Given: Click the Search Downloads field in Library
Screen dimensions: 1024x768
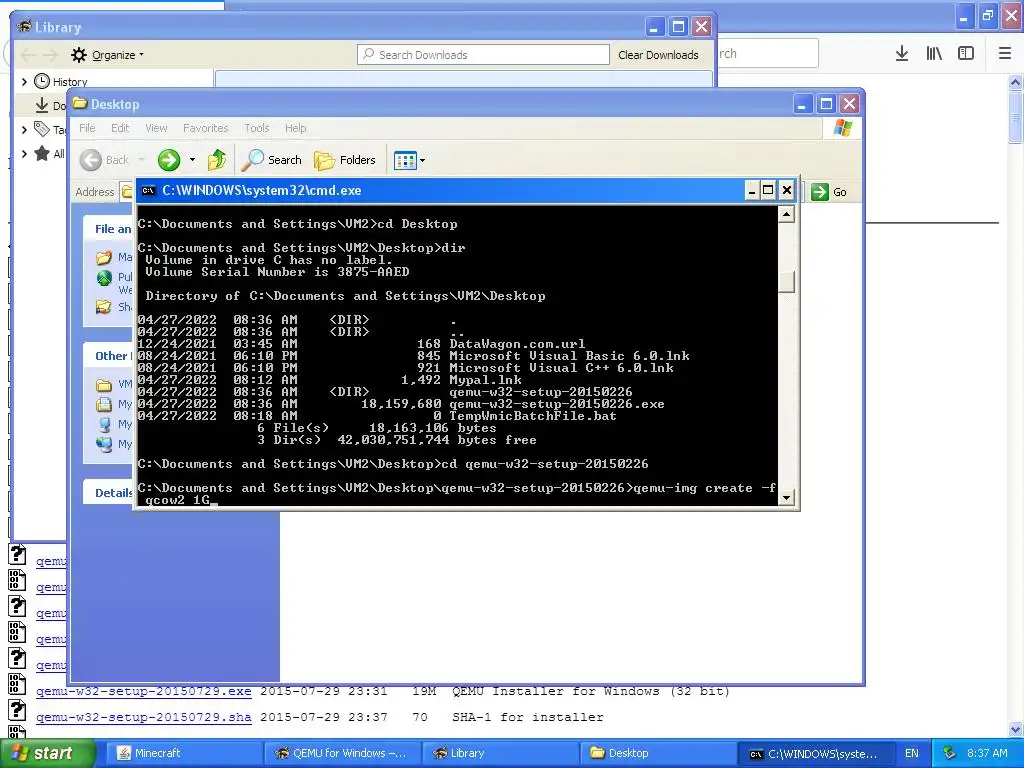Looking at the screenshot, I should pyautogui.click(x=483, y=55).
